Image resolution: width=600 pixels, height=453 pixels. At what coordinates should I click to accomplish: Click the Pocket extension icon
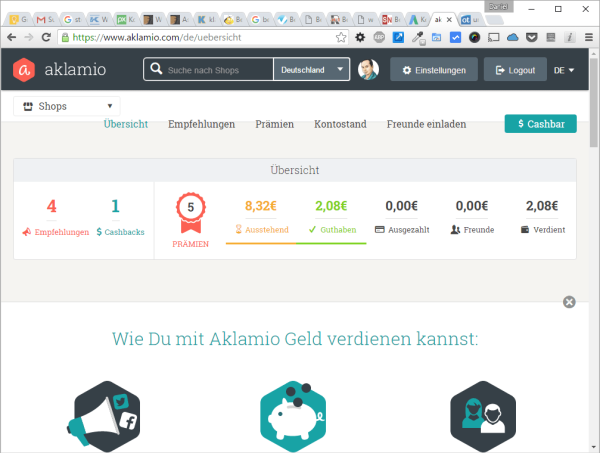(532, 37)
